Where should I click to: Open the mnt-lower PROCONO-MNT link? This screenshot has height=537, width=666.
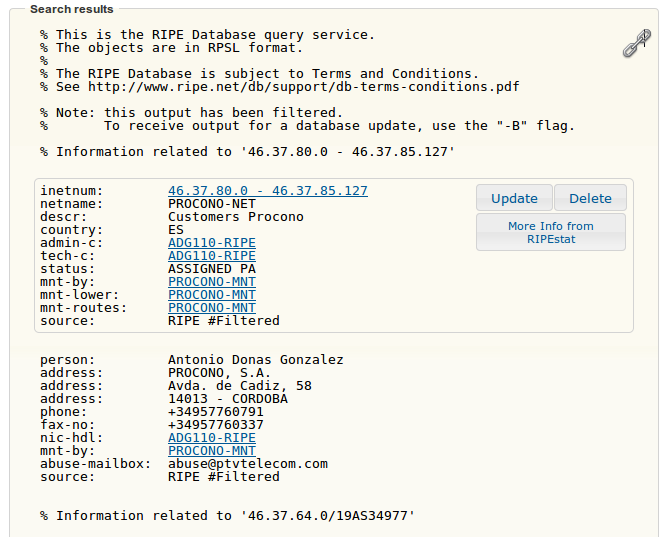point(212,295)
